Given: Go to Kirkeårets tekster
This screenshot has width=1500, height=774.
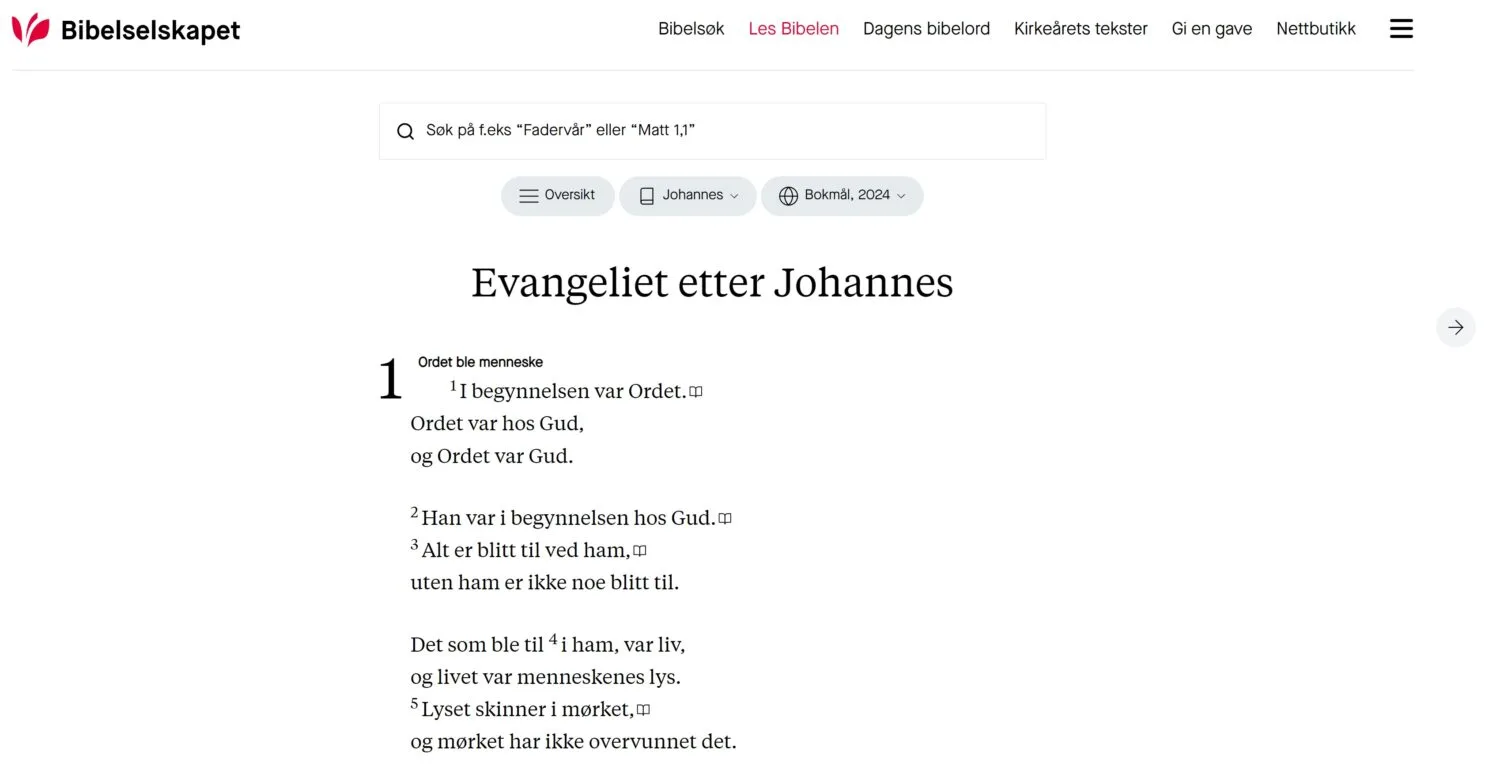Looking at the screenshot, I should point(1081,29).
